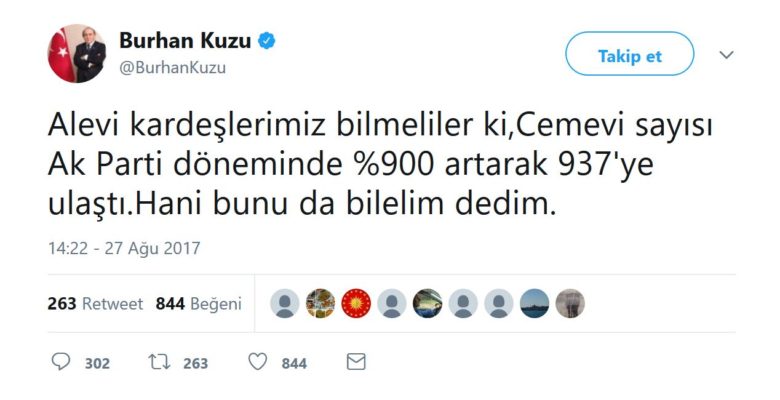Send tweet via direct message envelope icon
The width and height of the screenshot is (780, 400).
(x=356, y=362)
